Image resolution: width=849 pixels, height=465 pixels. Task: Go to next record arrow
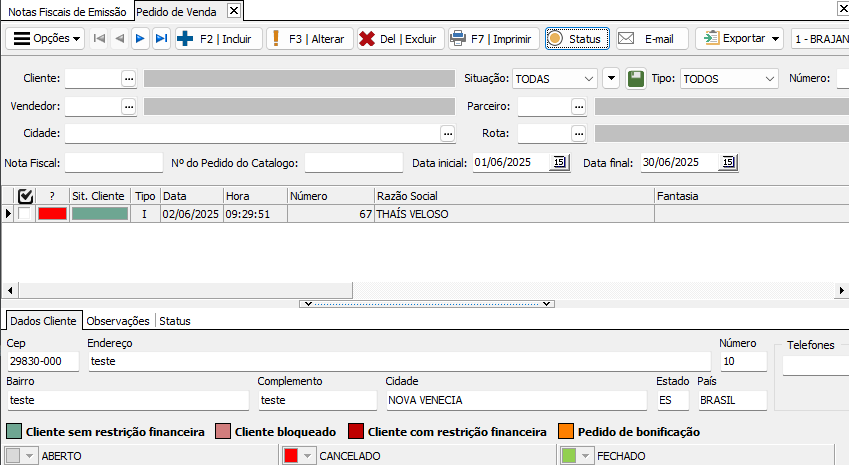(140, 39)
